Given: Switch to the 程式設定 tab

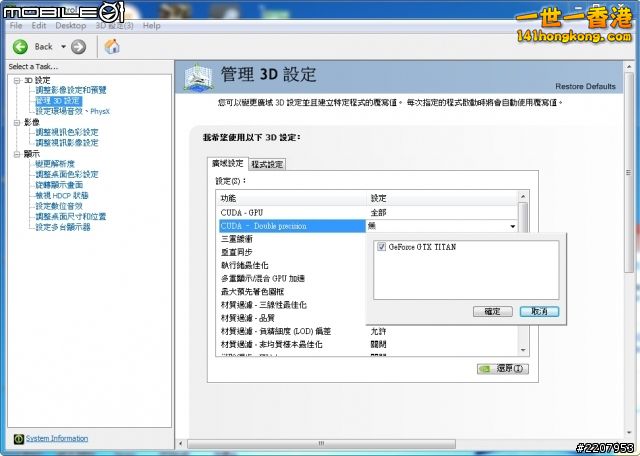Looking at the screenshot, I should pos(267,164).
